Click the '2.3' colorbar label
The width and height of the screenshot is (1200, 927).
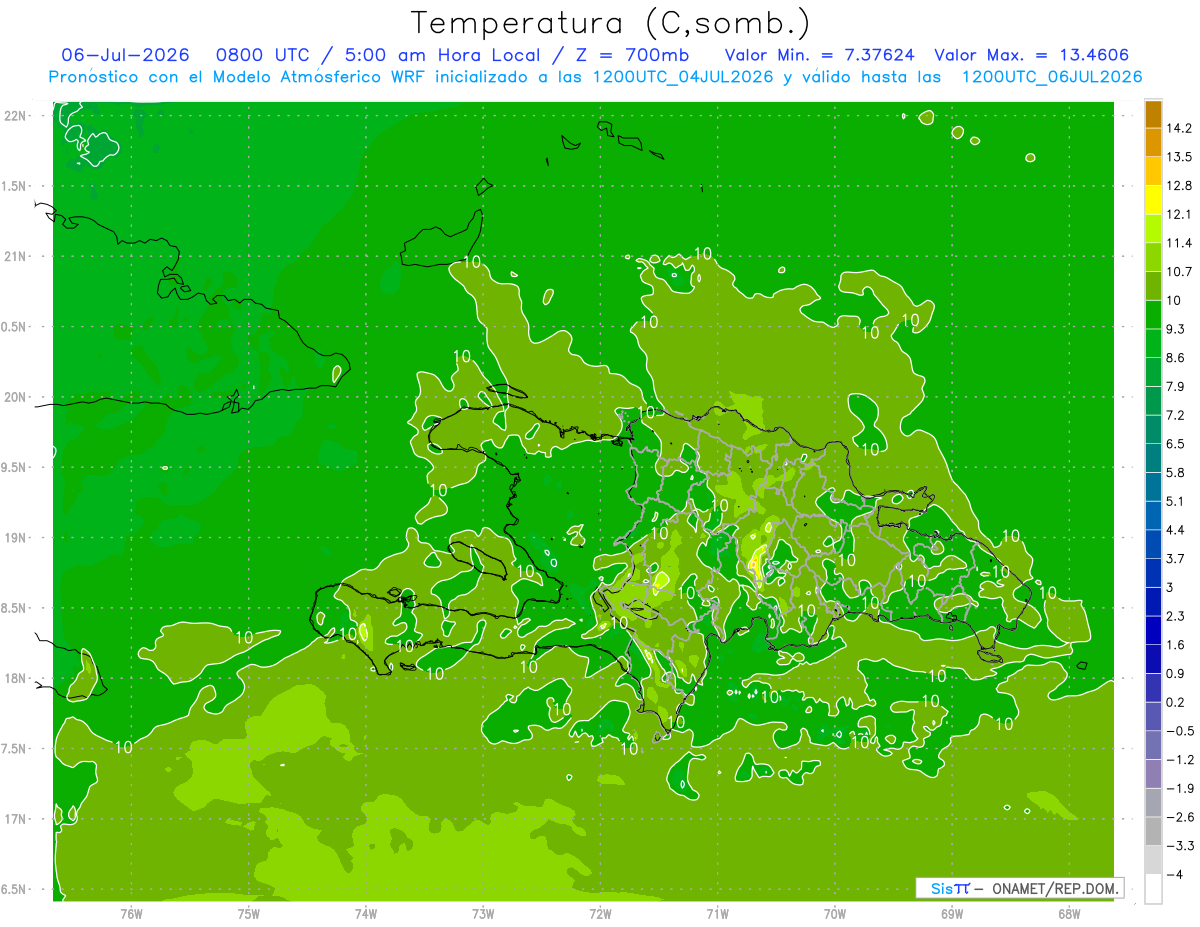pos(1176,616)
